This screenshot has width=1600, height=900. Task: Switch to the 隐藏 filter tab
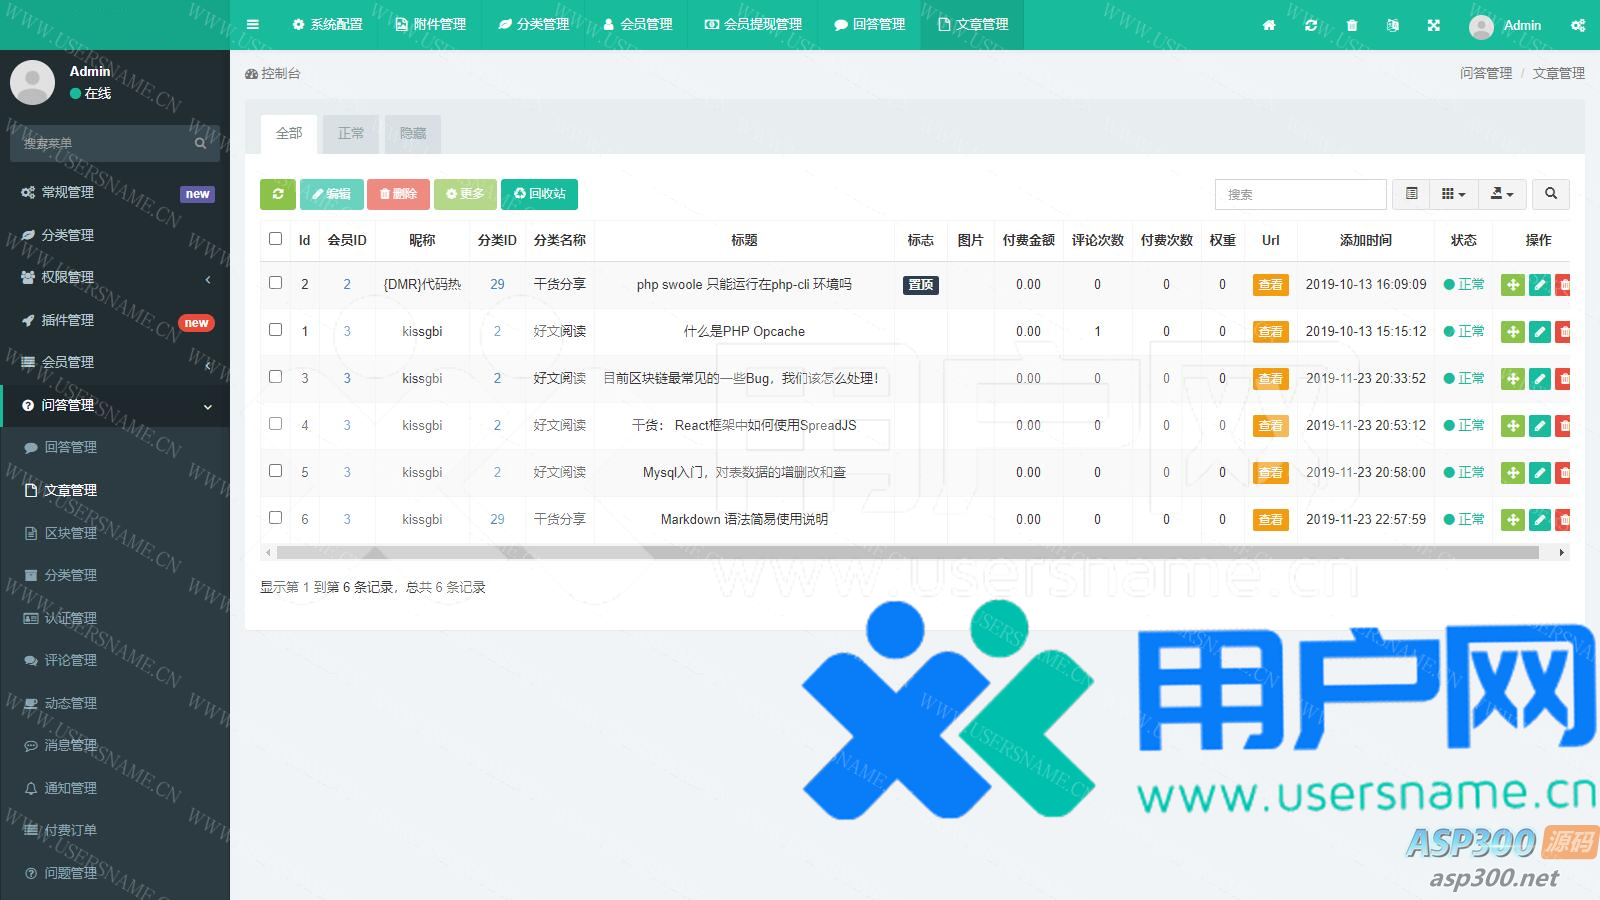(413, 134)
